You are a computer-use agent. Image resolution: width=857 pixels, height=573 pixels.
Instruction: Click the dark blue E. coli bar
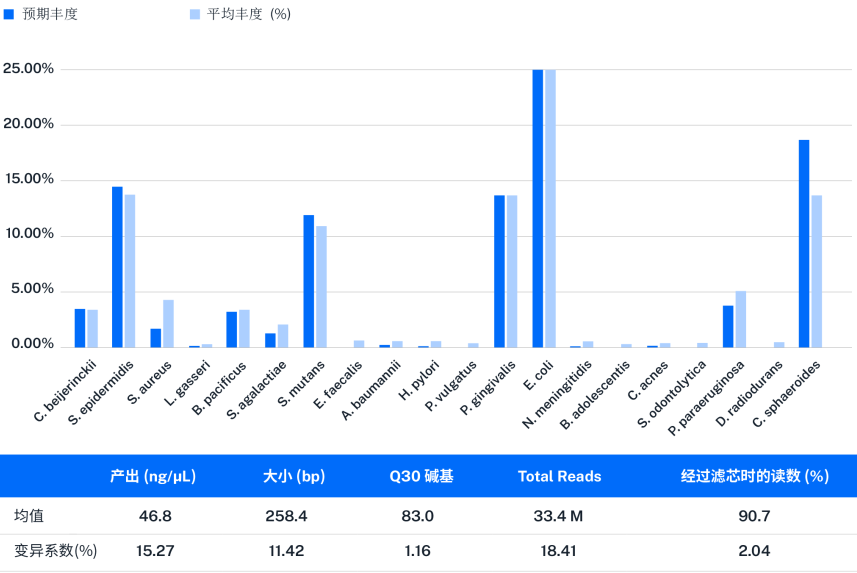(x=538, y=208)
